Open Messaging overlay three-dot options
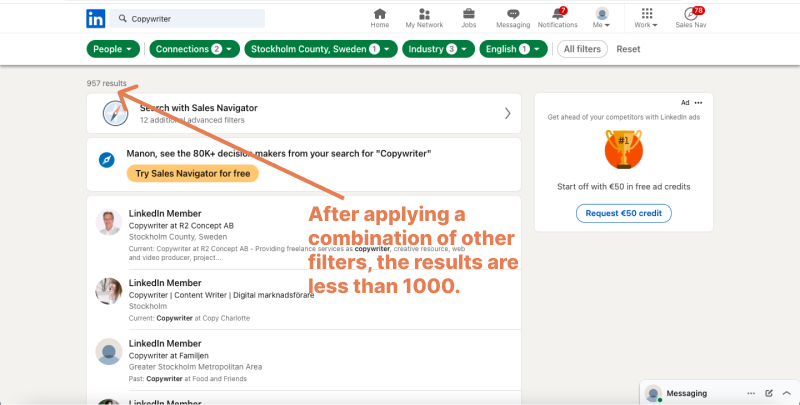The height and width of the screenshot is (405, 800). click(751, 393)
